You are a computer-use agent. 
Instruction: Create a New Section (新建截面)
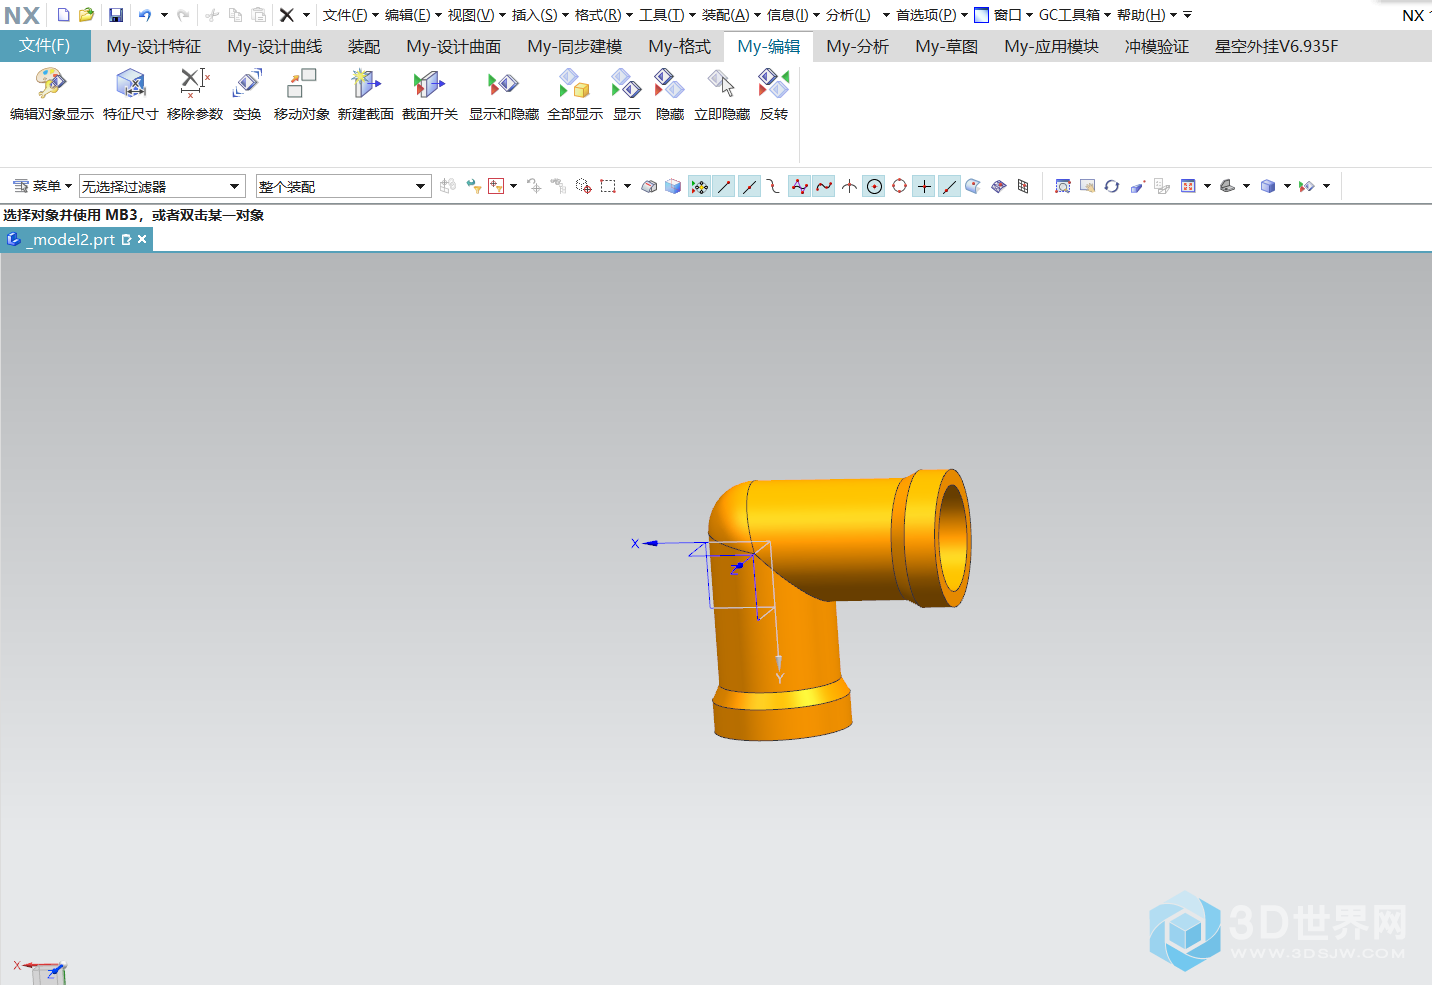[365, 93]
